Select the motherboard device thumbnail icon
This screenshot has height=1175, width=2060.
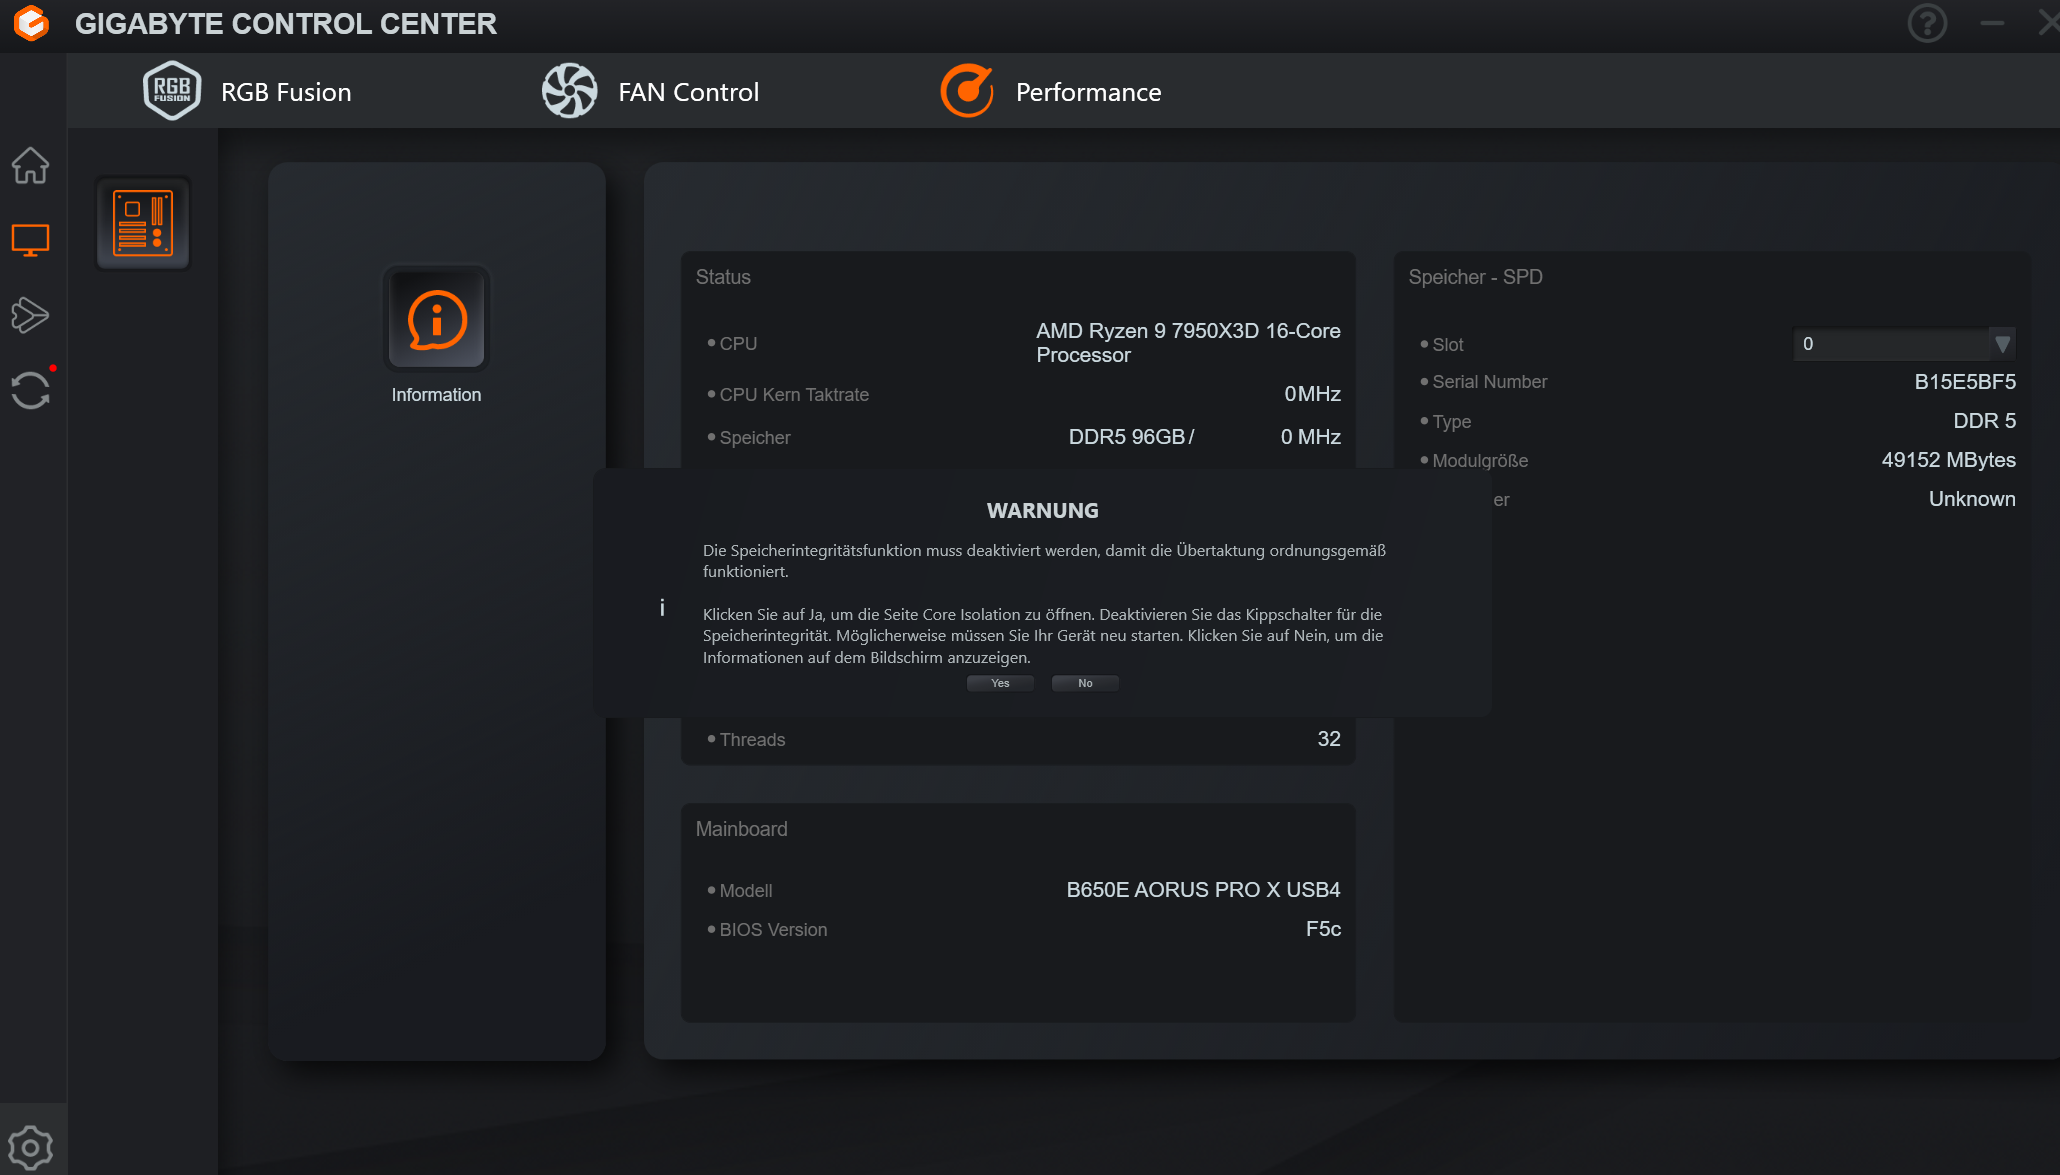143,224
